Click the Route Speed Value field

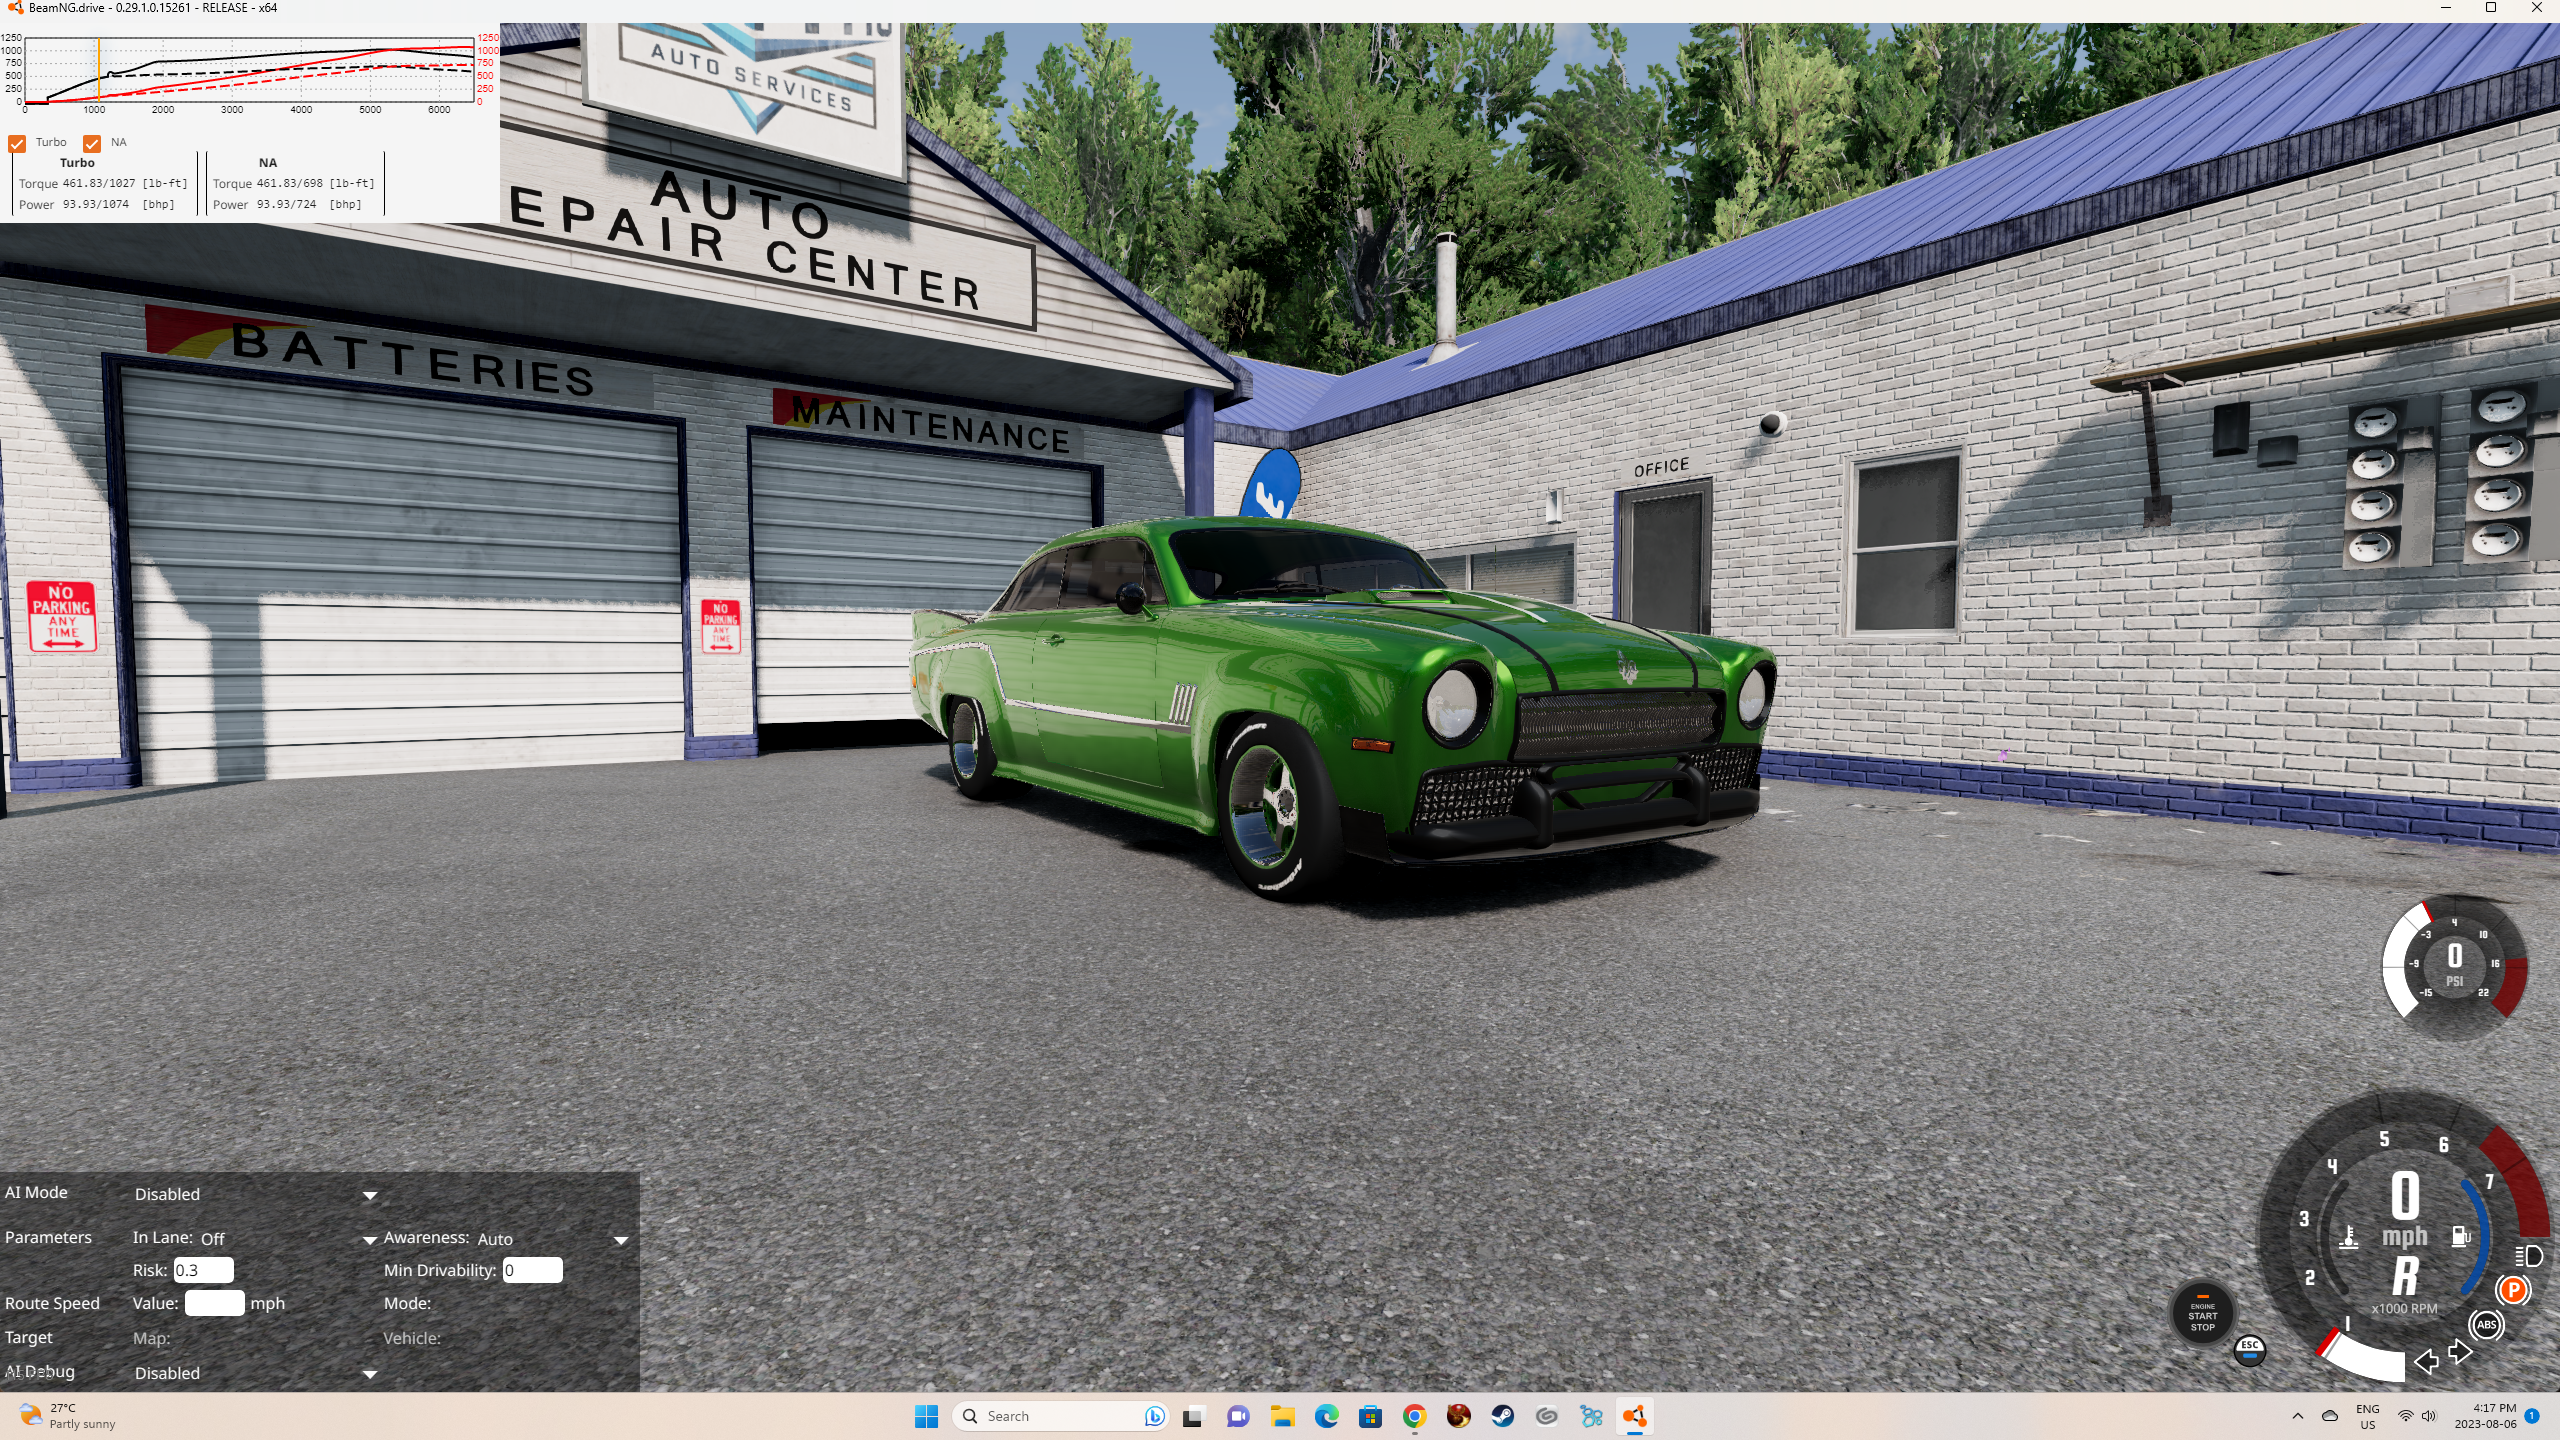[214, 1303]
